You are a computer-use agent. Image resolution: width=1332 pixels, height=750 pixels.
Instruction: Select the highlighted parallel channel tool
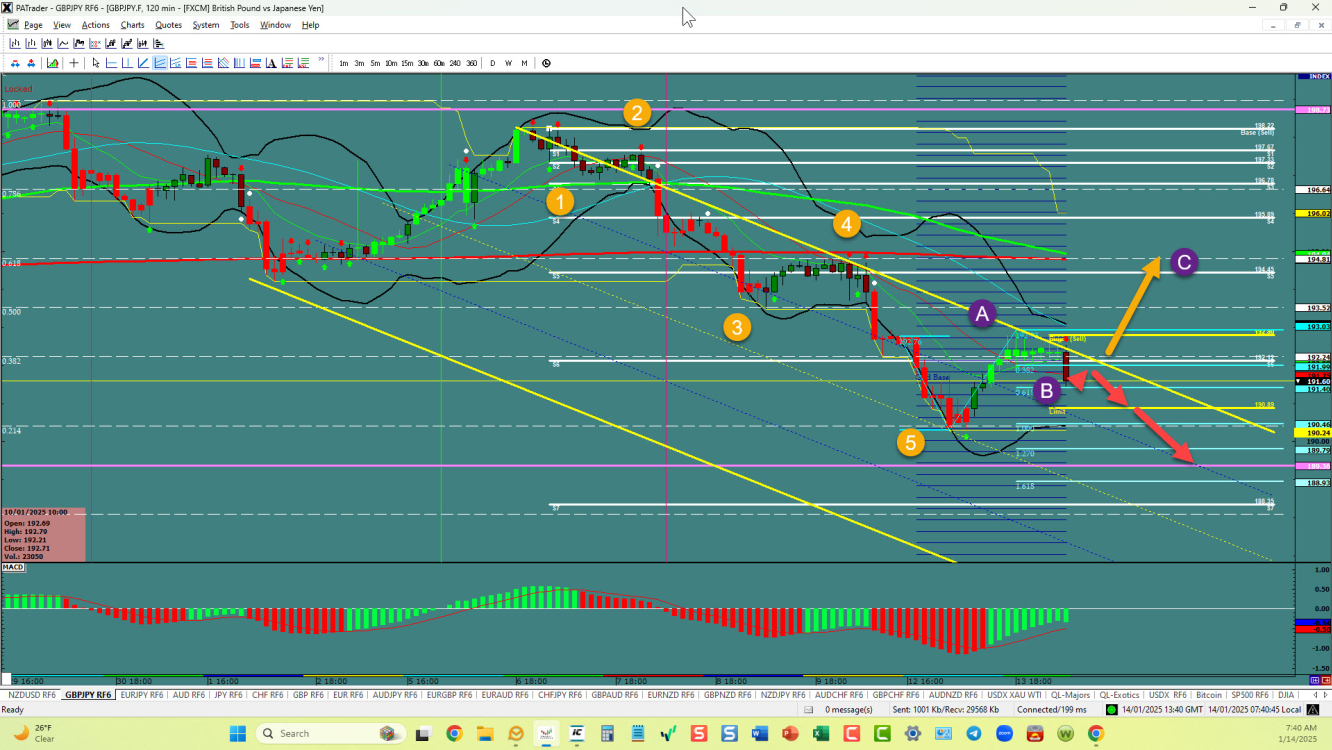click(160, 63)
